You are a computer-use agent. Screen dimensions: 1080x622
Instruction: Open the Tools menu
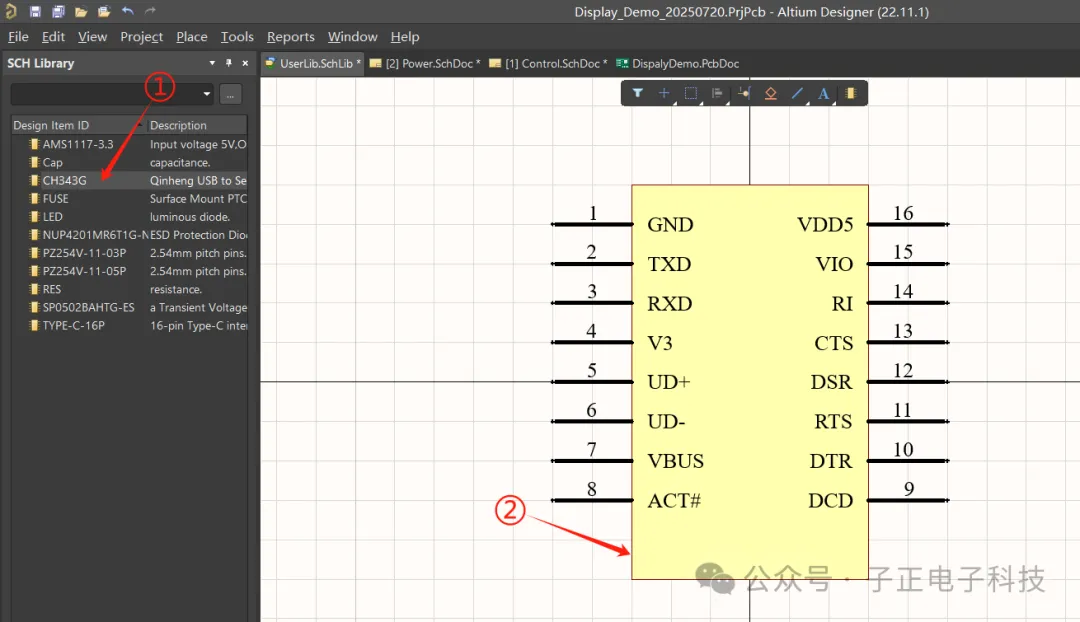[237, 37]
